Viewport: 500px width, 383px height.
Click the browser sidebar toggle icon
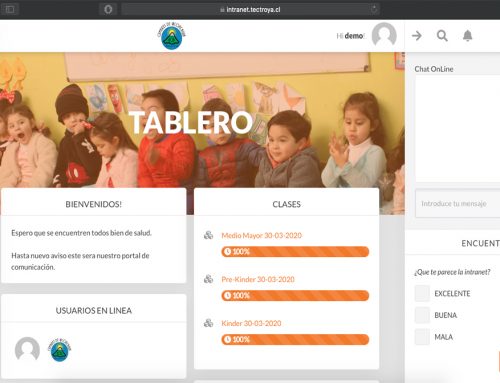[10, 9]
